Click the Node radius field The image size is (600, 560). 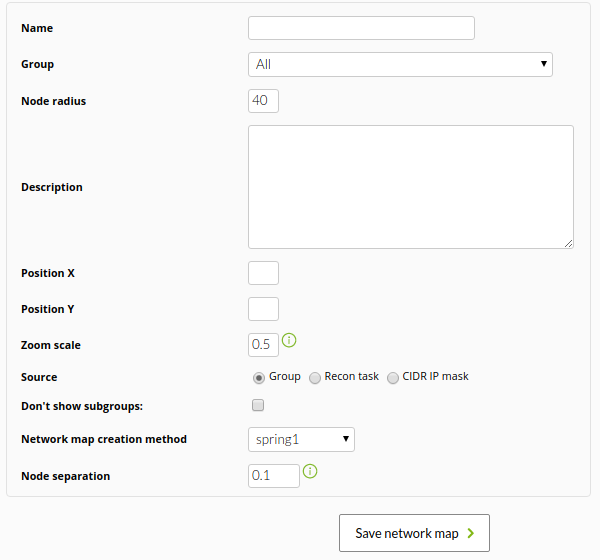tap(263, 101)
